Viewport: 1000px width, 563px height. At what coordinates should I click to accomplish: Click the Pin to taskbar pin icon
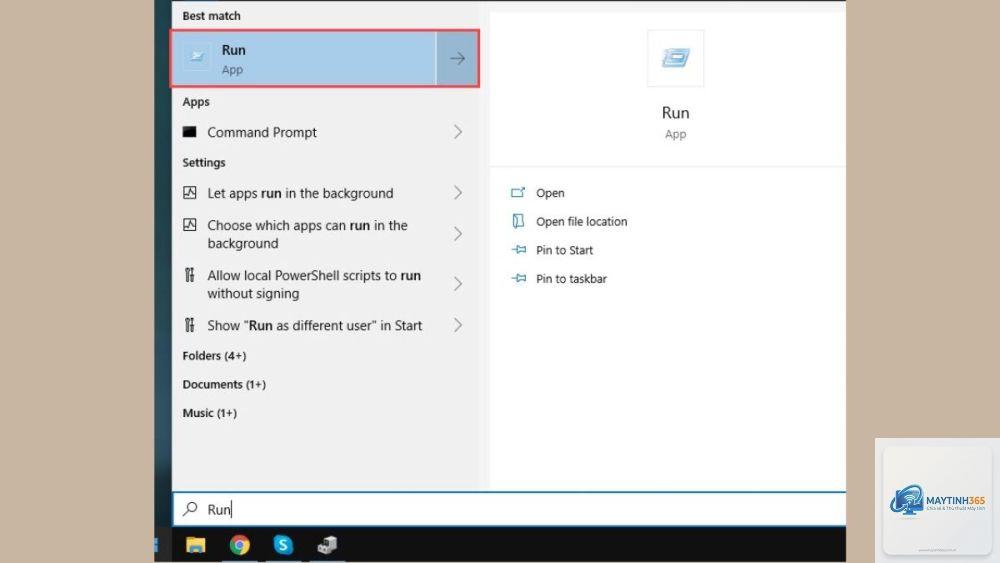[x=518, y=278]
